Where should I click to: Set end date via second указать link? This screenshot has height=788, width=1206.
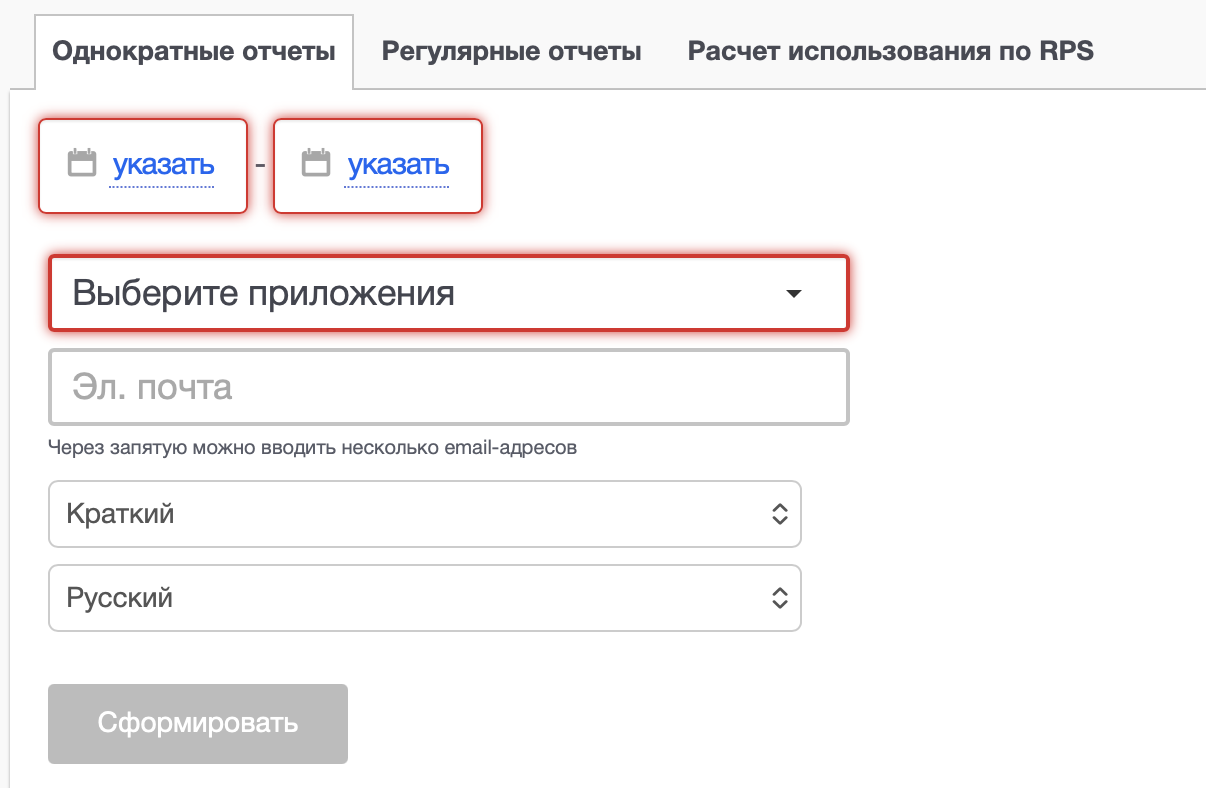click(x=398, y=165)
